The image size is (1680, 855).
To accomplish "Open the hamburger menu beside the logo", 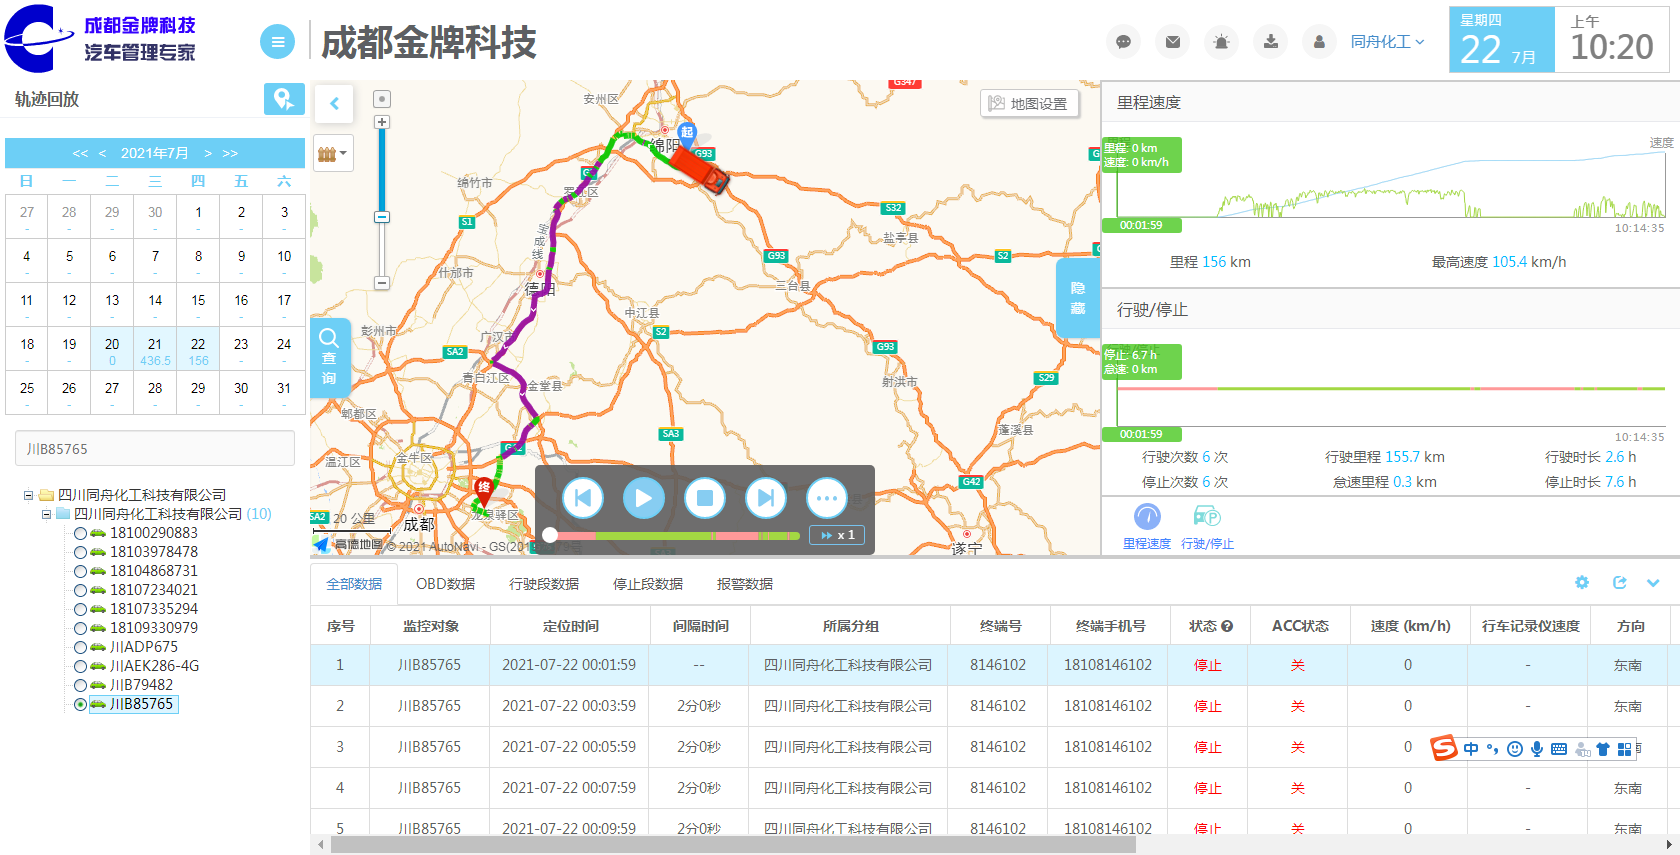I will pyautogui.click(x=277, y=42).
